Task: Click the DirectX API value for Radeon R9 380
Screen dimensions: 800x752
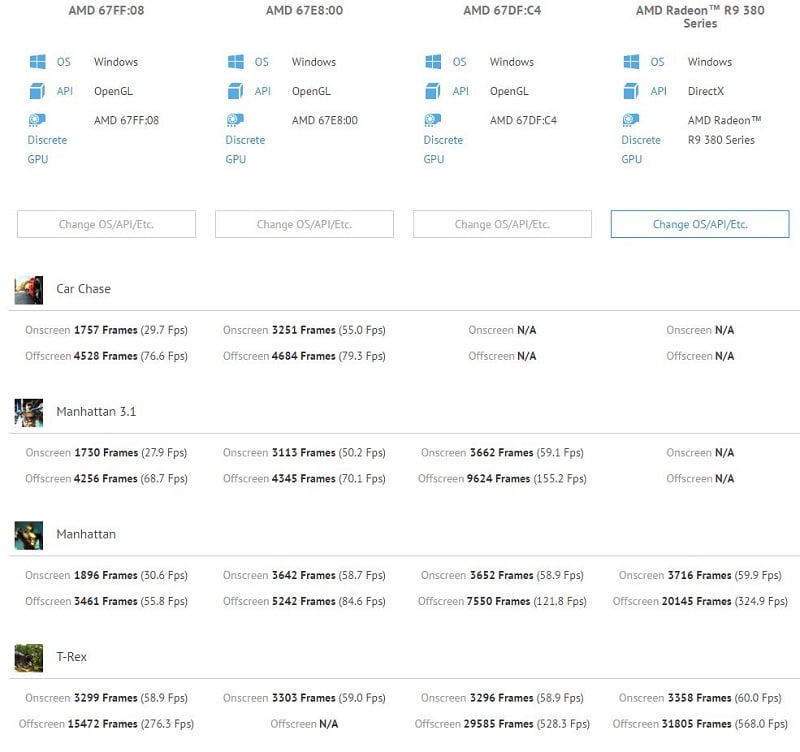Action: 706,91
